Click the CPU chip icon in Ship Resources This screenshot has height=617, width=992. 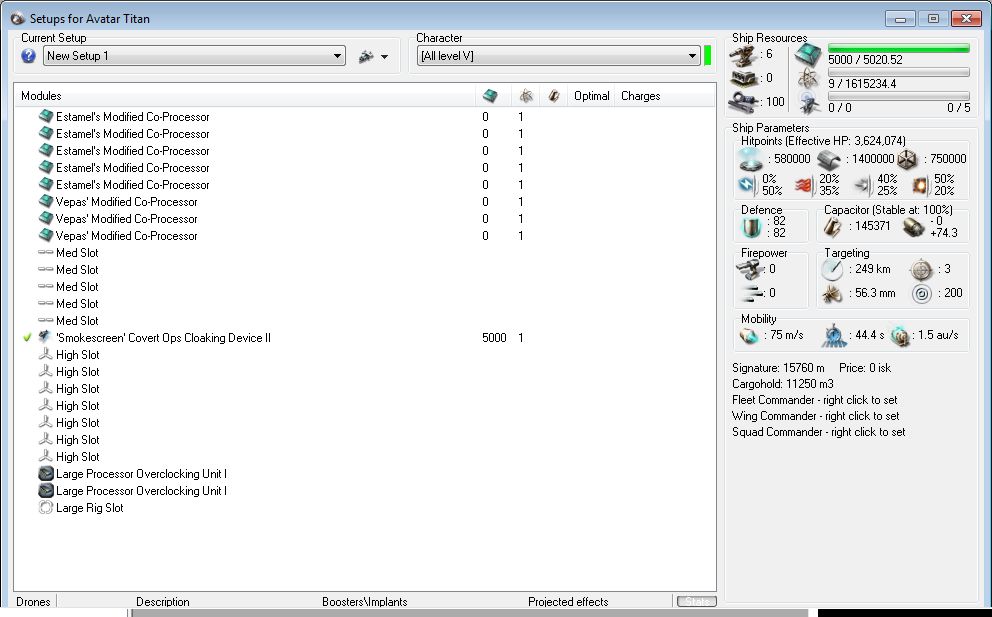(x=807, y=56)
